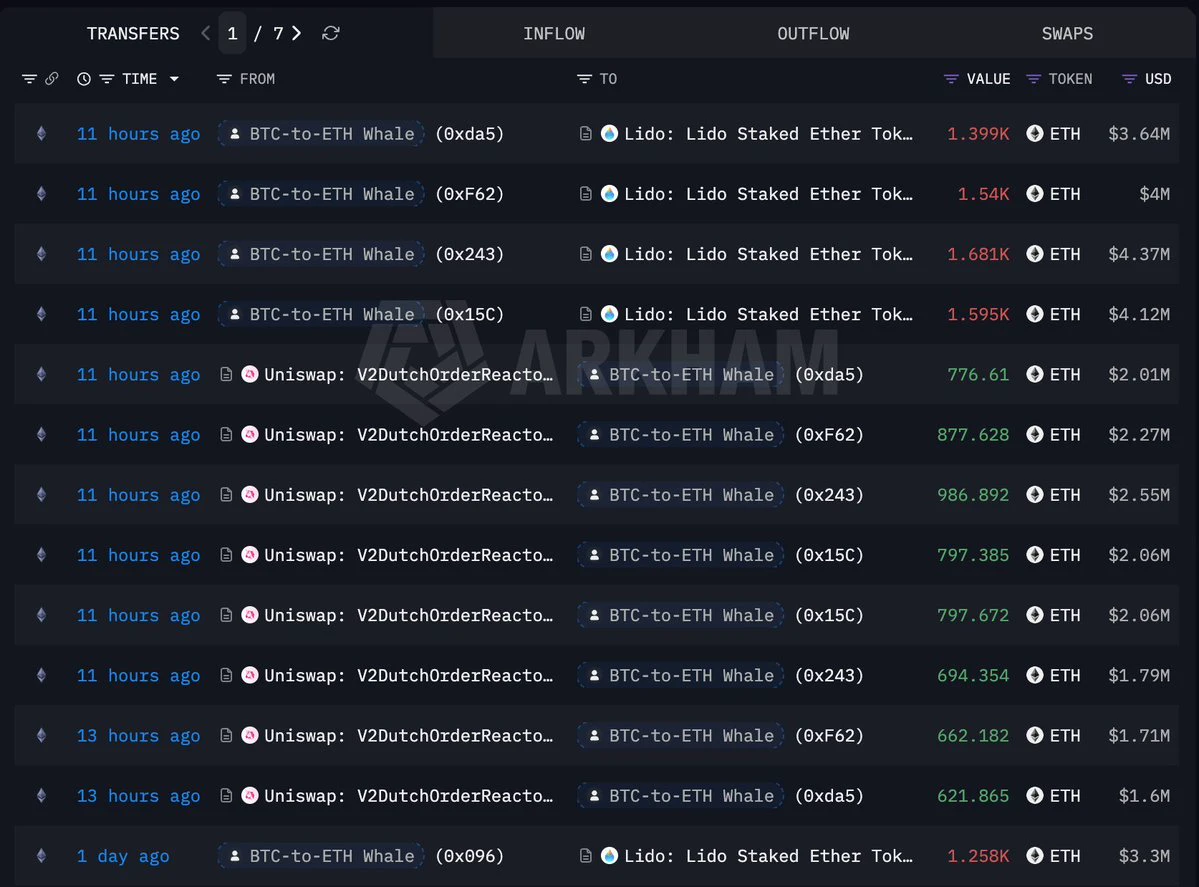
Task: Open the FROM column filter
Action: pyautogui.click(x=224, y=79)
